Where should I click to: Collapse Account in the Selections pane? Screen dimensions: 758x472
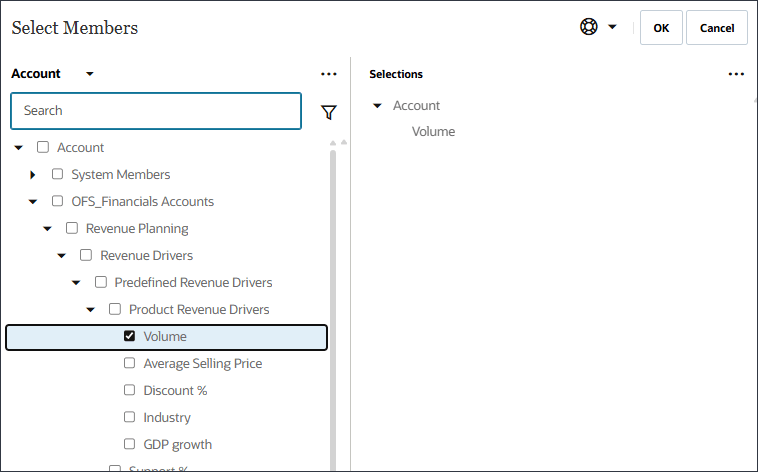click(377, 106)
